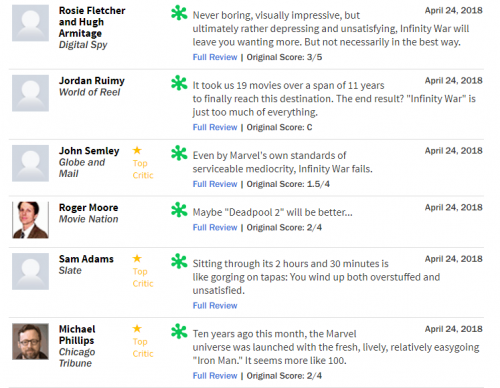
Task: Open Roger Moore's Full Review link
Action: coord(215,227)
